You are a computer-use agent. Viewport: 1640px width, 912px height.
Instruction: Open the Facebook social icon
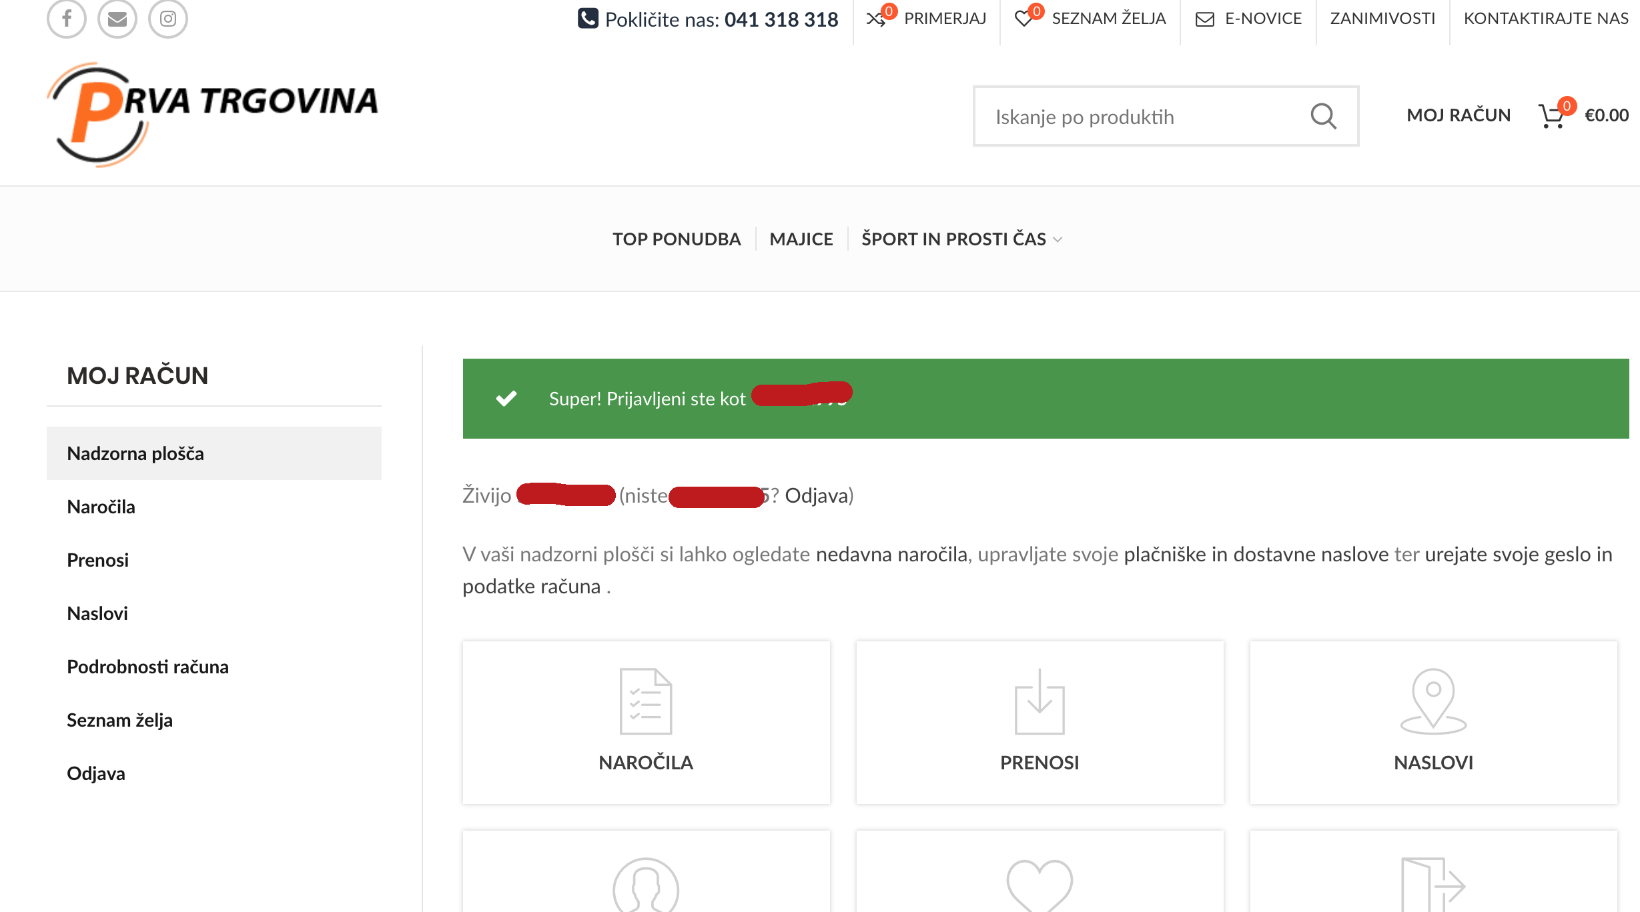tap(67, 19)
